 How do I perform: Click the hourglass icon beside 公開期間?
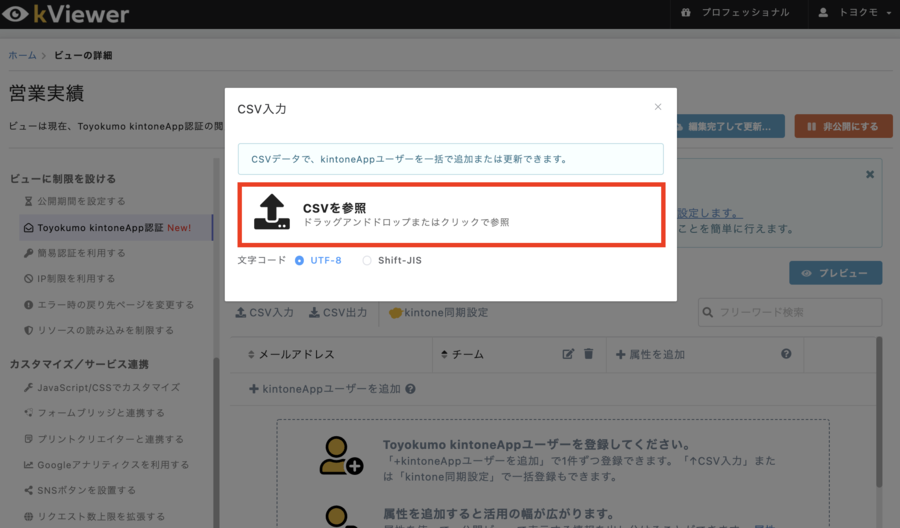coord(28,201)
